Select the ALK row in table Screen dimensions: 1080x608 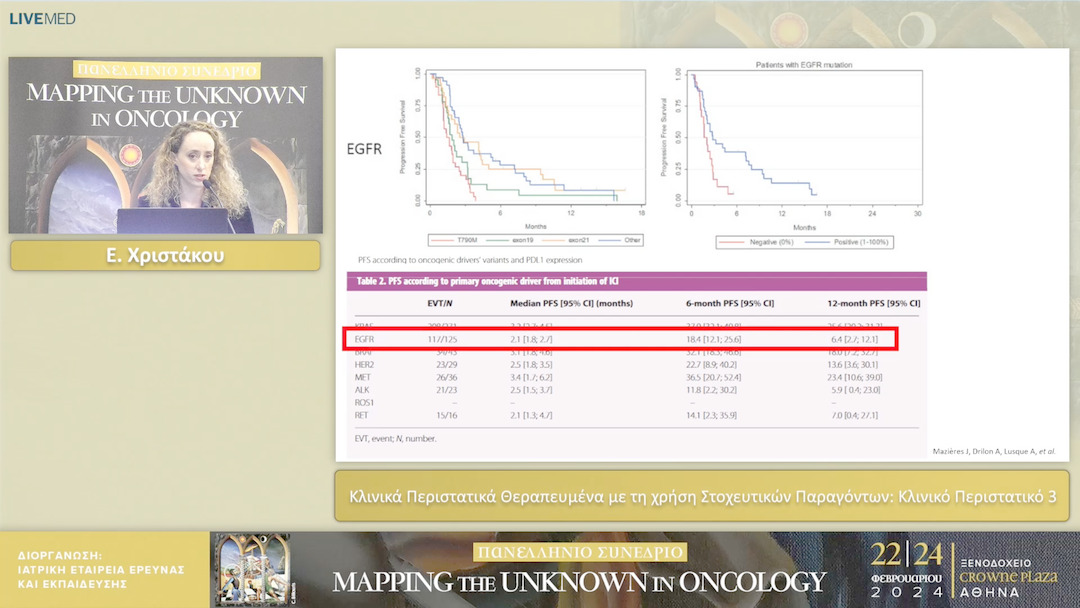click(x=620, y=389)
